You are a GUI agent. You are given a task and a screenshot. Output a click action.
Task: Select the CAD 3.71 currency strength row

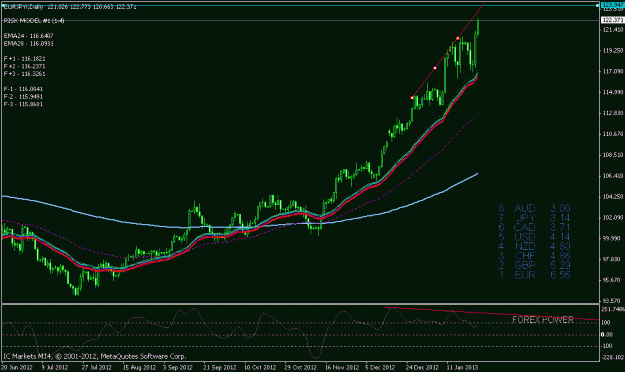534,227
